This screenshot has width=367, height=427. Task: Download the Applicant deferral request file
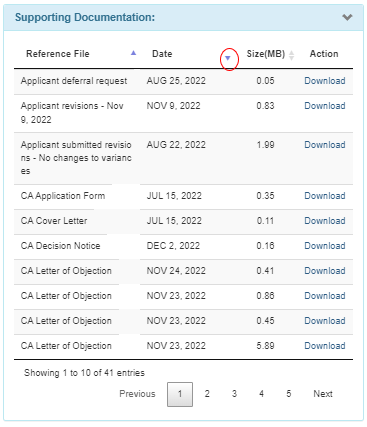click(325, 81)
